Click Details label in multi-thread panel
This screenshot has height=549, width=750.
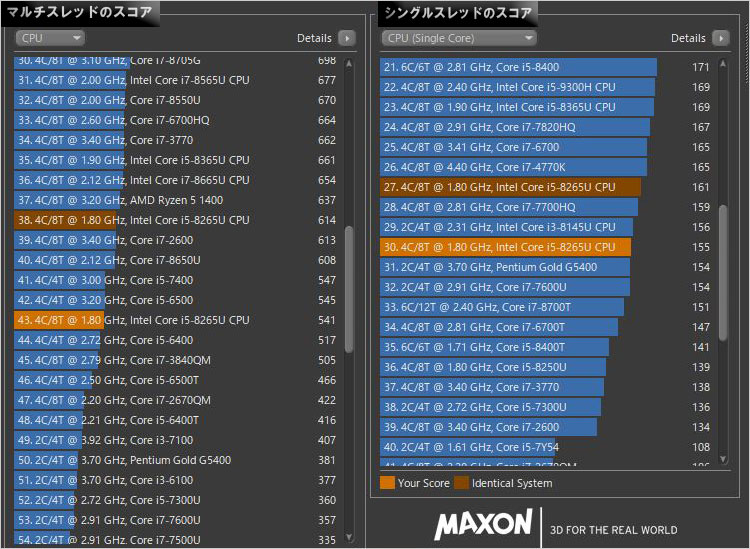(314, 38)
